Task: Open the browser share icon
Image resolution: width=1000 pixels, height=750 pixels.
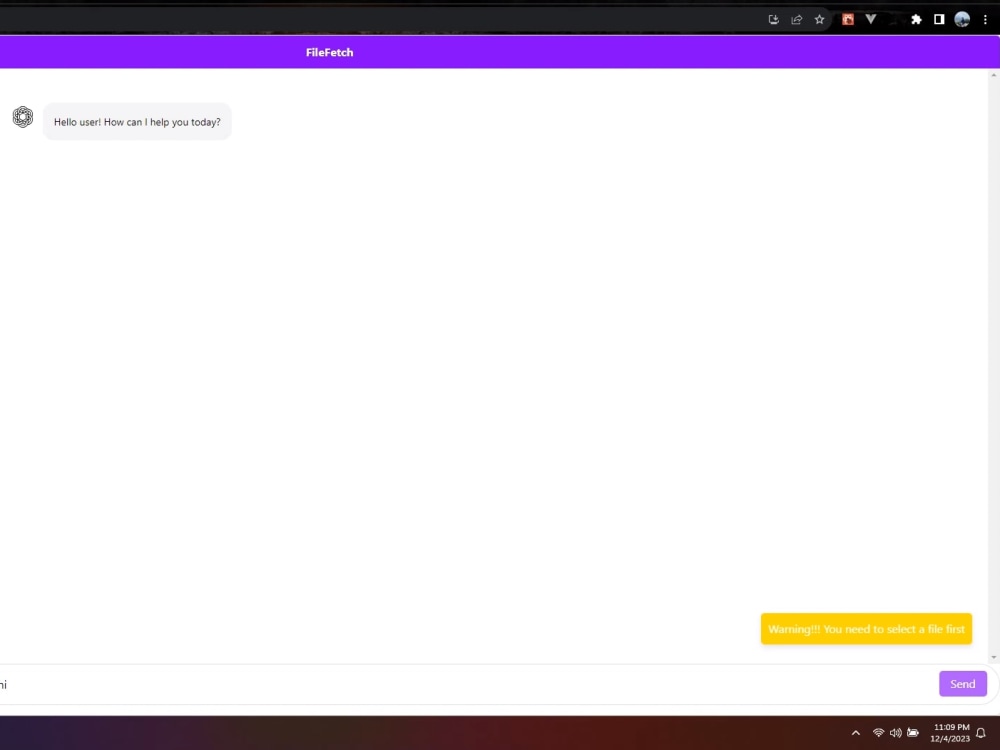Action: (797, 20)
